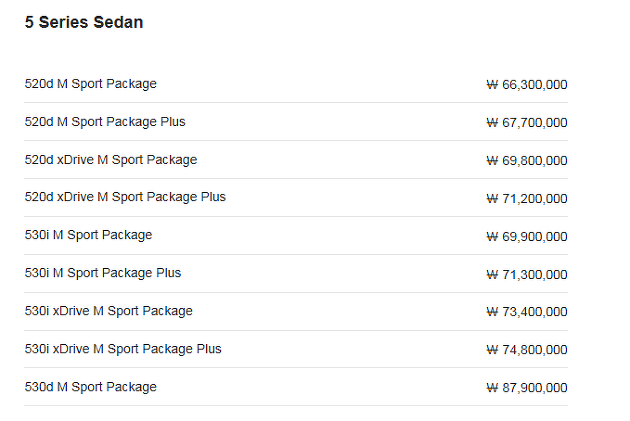630x421 pixels.
Task: Click the ₩ 69,900,000 price
Action: coord(527,237)
